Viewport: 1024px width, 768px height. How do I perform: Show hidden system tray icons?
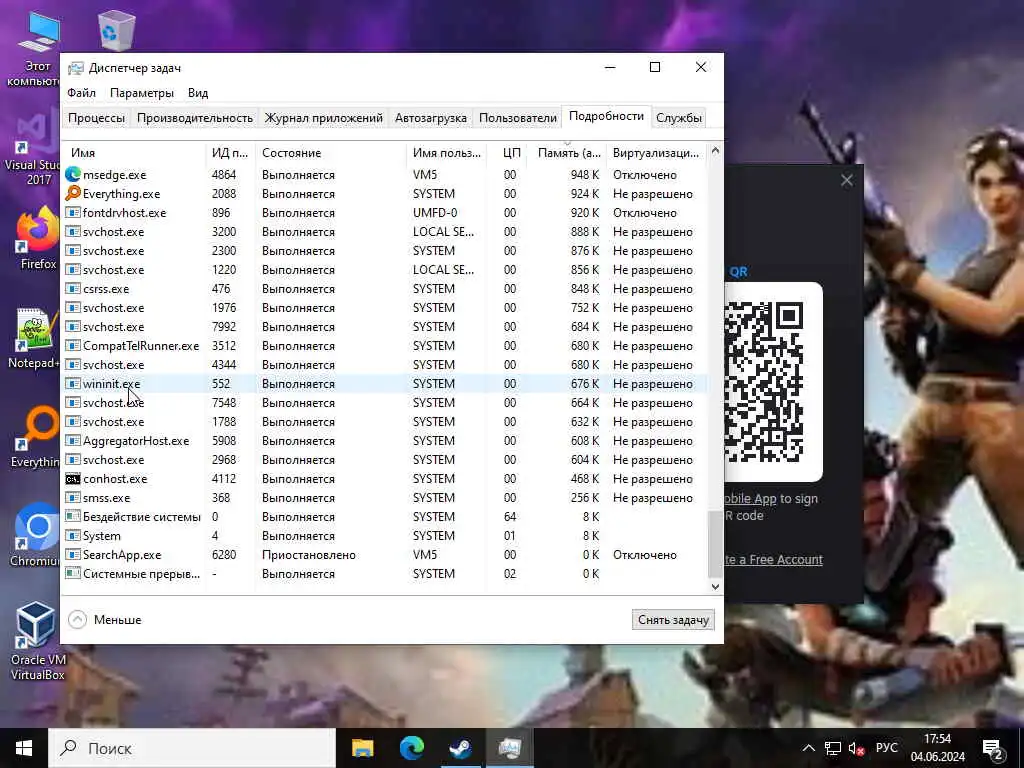pos(808,748)
